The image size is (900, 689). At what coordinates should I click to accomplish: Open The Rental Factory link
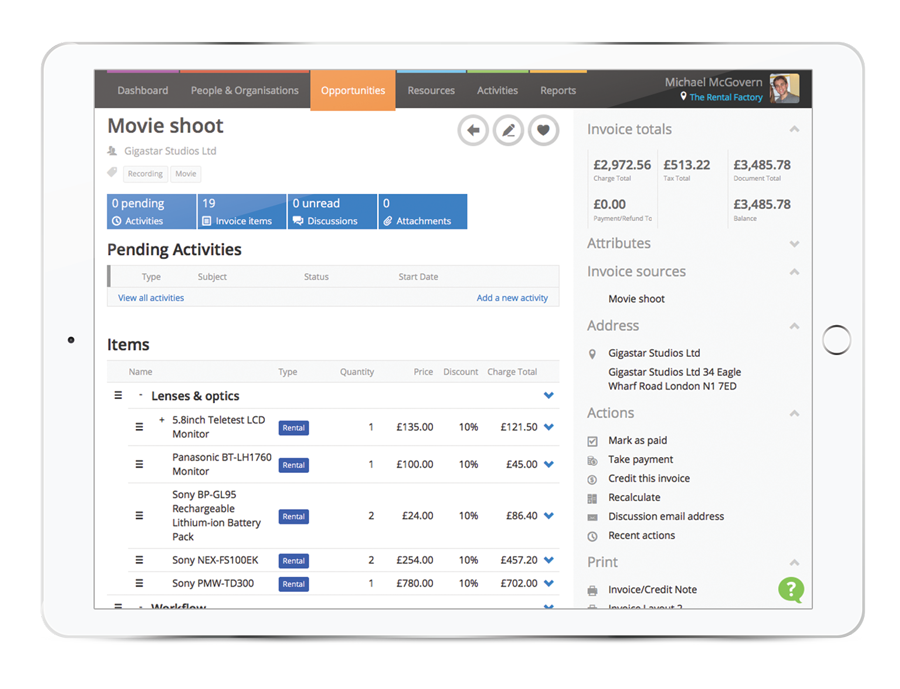726,97
